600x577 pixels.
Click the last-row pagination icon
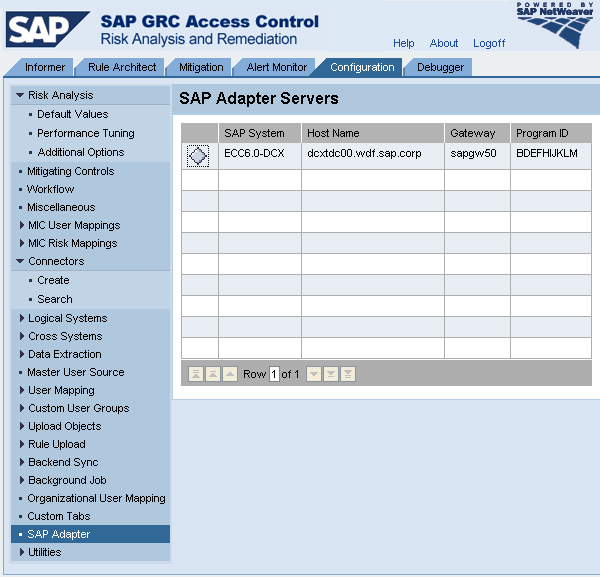point(348,374)
